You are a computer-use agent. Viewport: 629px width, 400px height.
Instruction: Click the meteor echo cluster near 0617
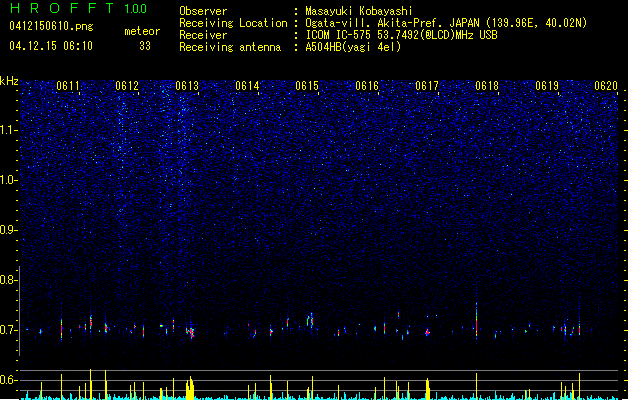click(428, 332)
